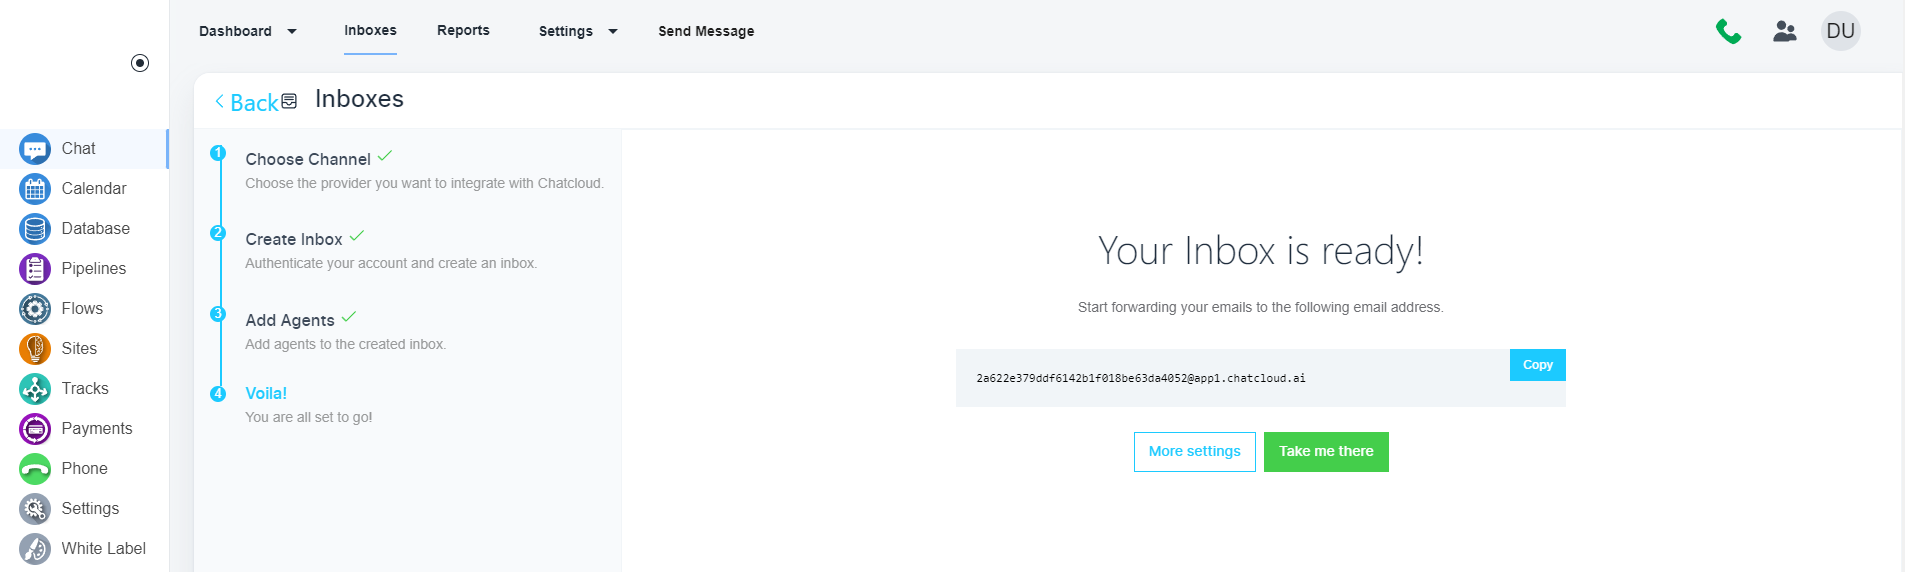This screenshot has width=1905, height=572.
Task: Open More settings for the inbox
Action: pos(1194,452)
